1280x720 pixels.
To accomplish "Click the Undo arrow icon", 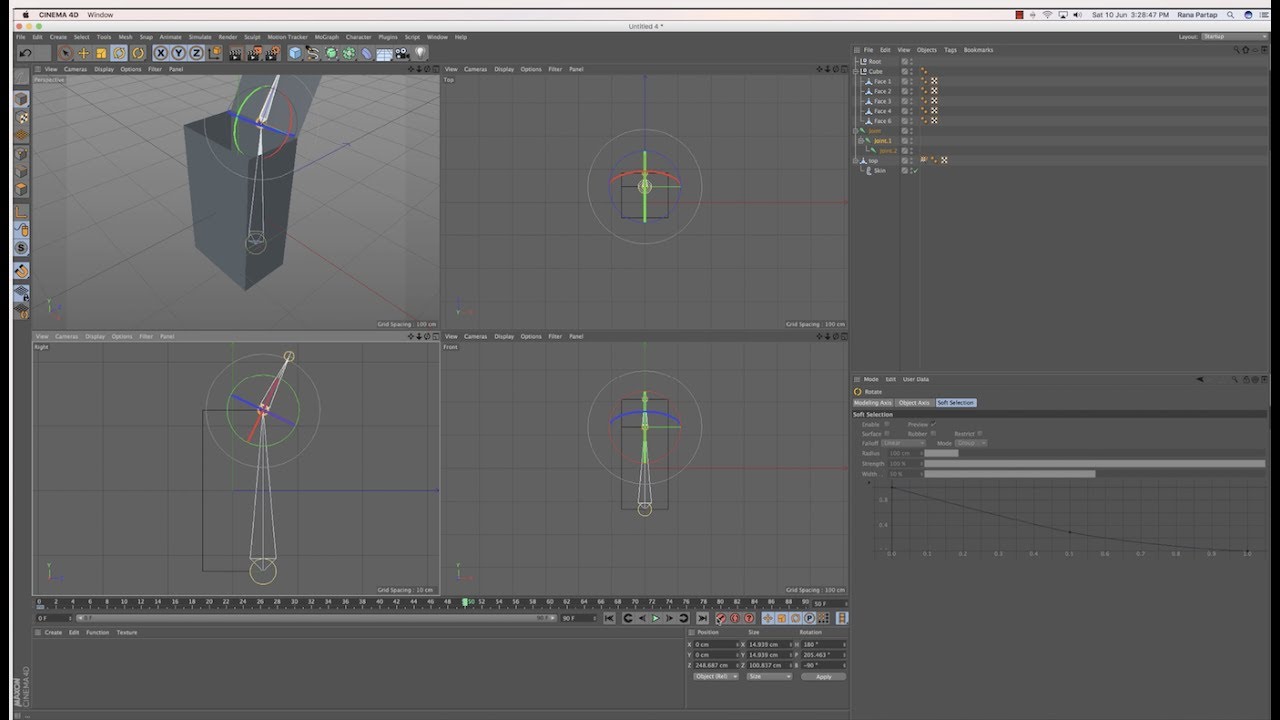I will coord(25,53).
